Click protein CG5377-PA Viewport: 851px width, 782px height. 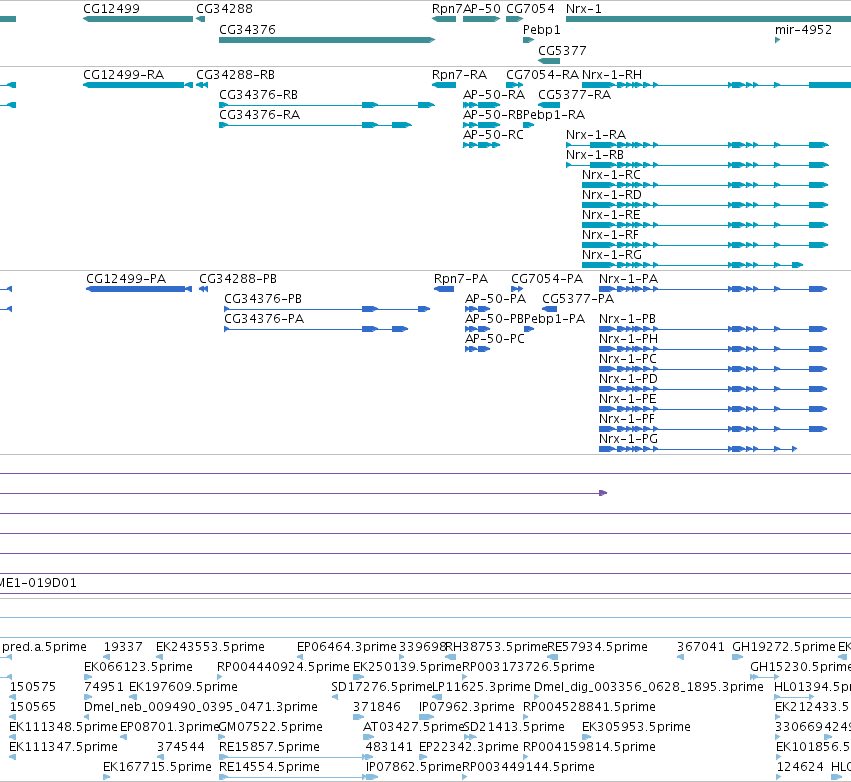click(550, 309)
